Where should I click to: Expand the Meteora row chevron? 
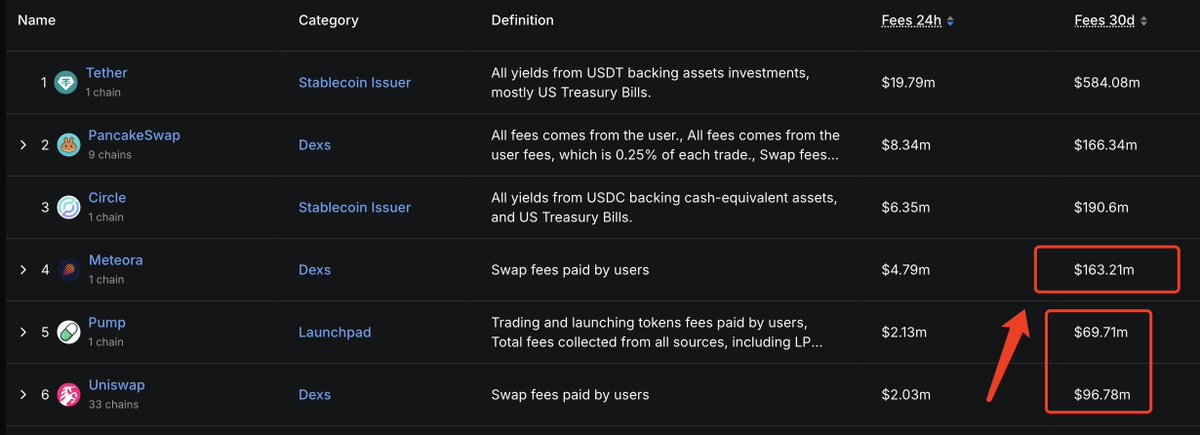tap(23, 270)
